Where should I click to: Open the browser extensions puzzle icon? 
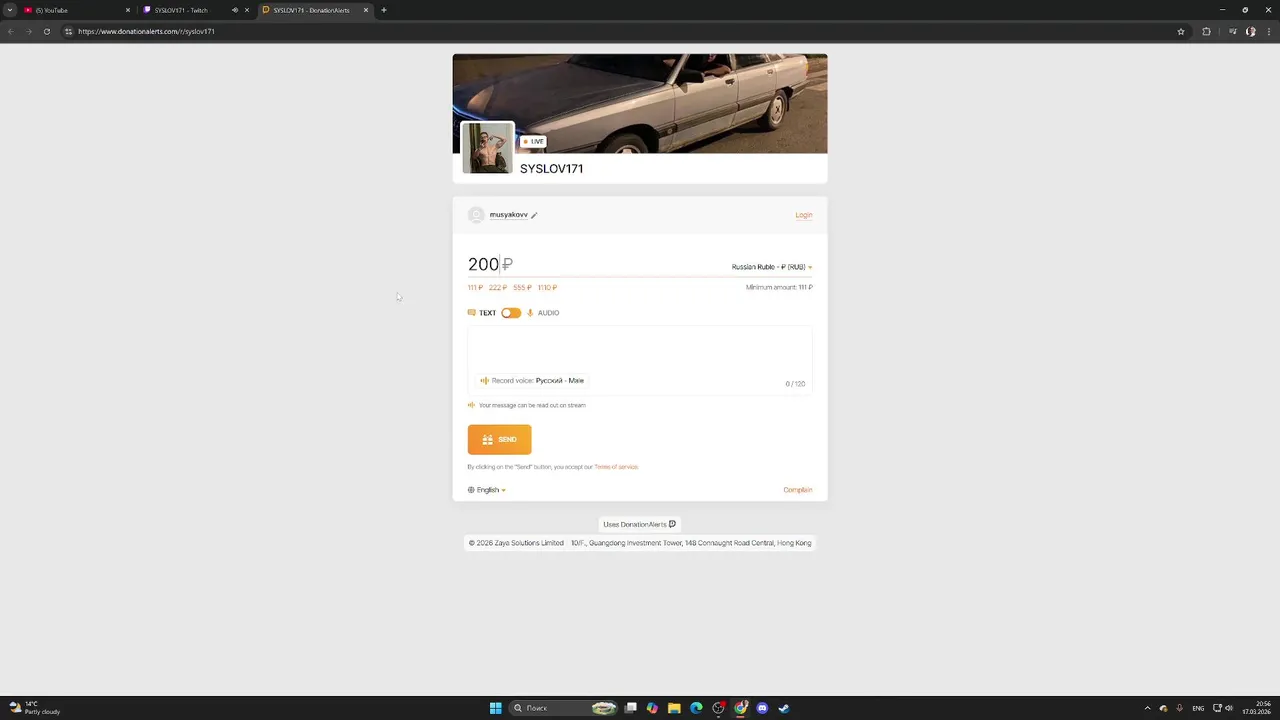click(x=1206, y=31)
